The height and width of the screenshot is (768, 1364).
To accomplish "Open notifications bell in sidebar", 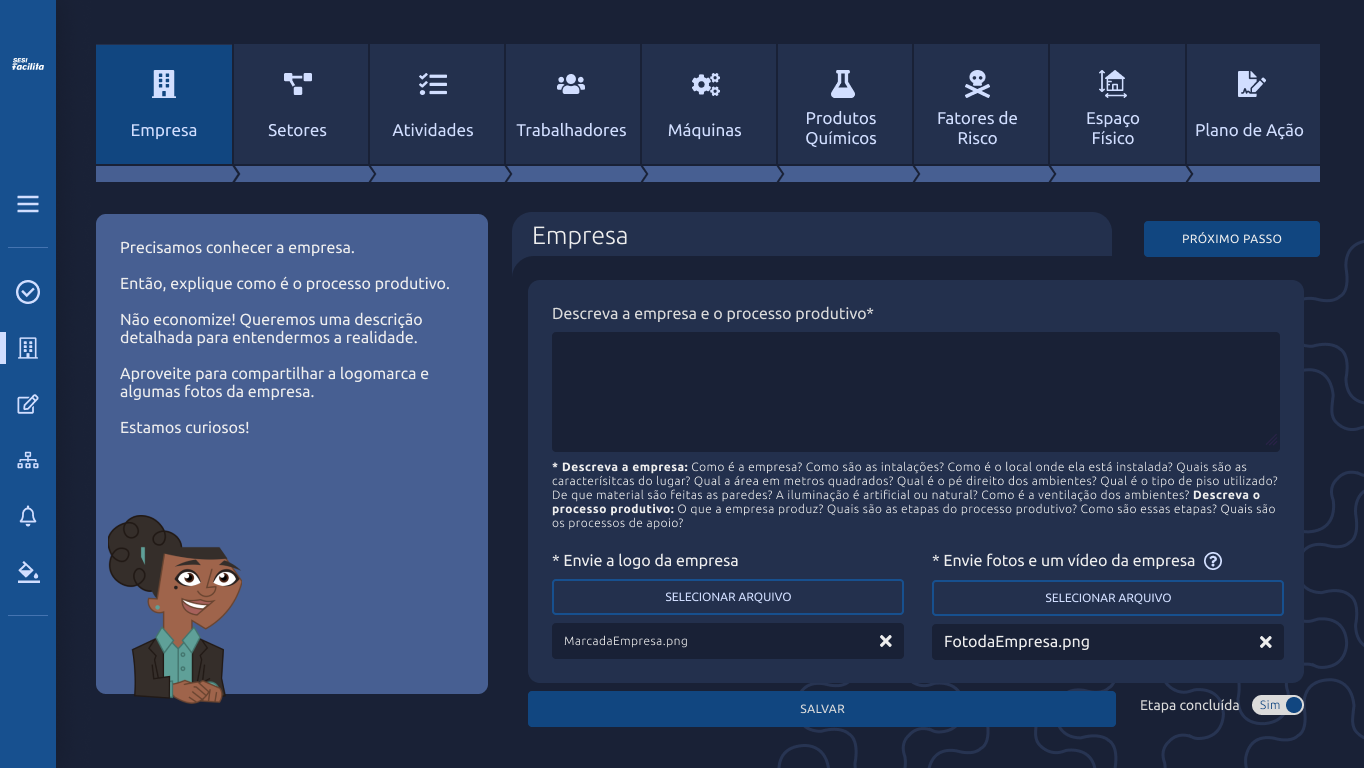I will click(x=28, y=516).
